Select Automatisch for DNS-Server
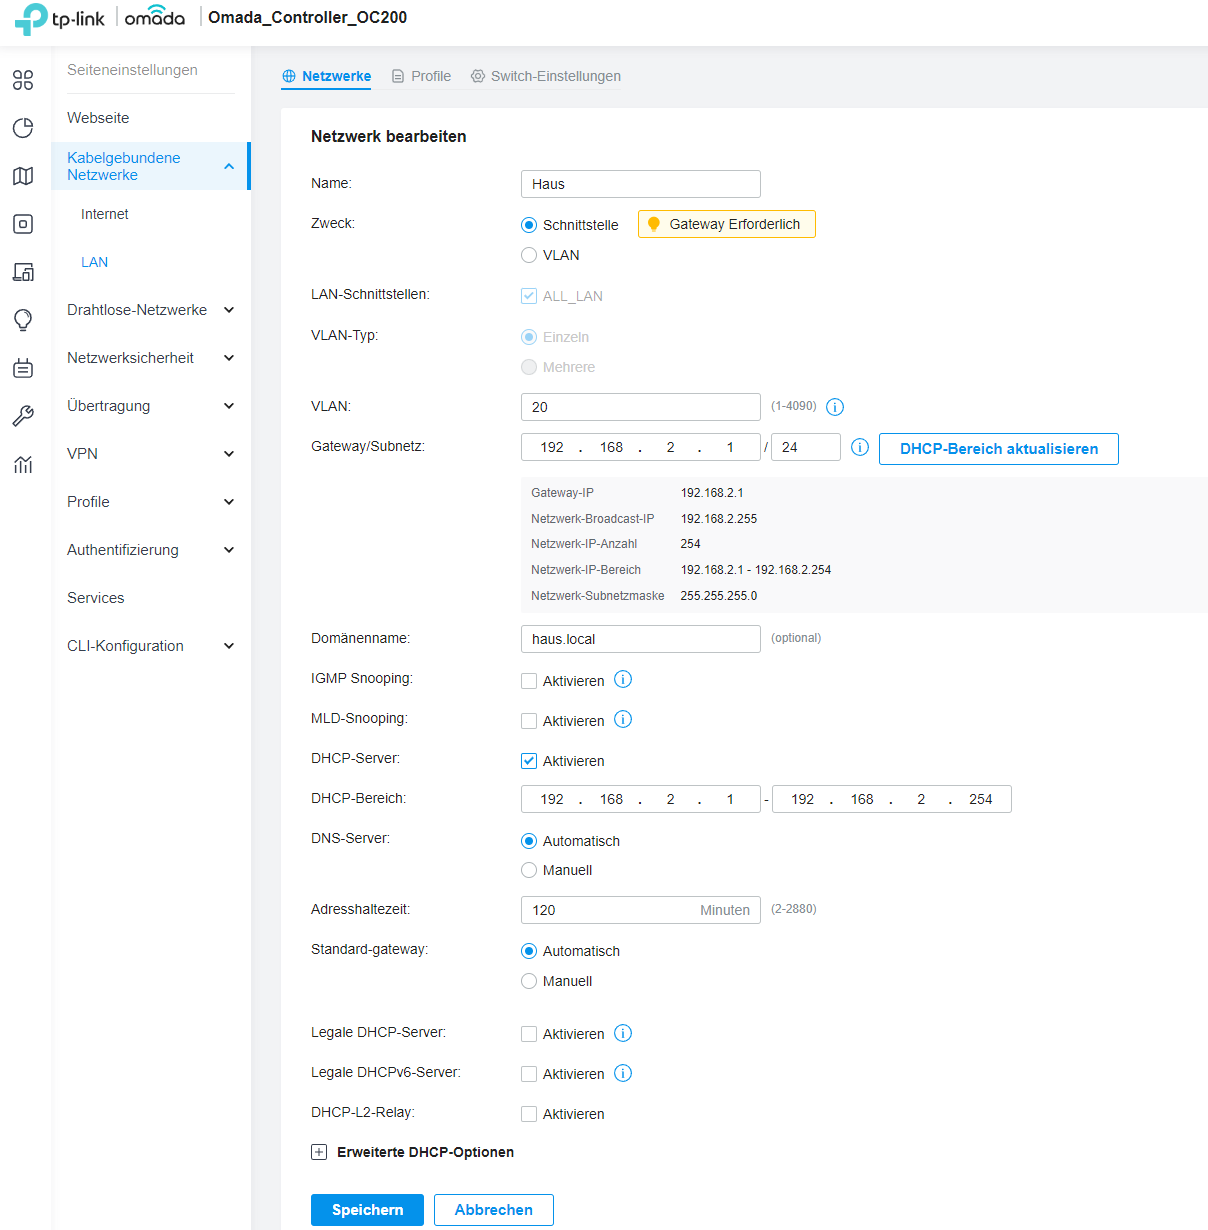 click(529, 841)
